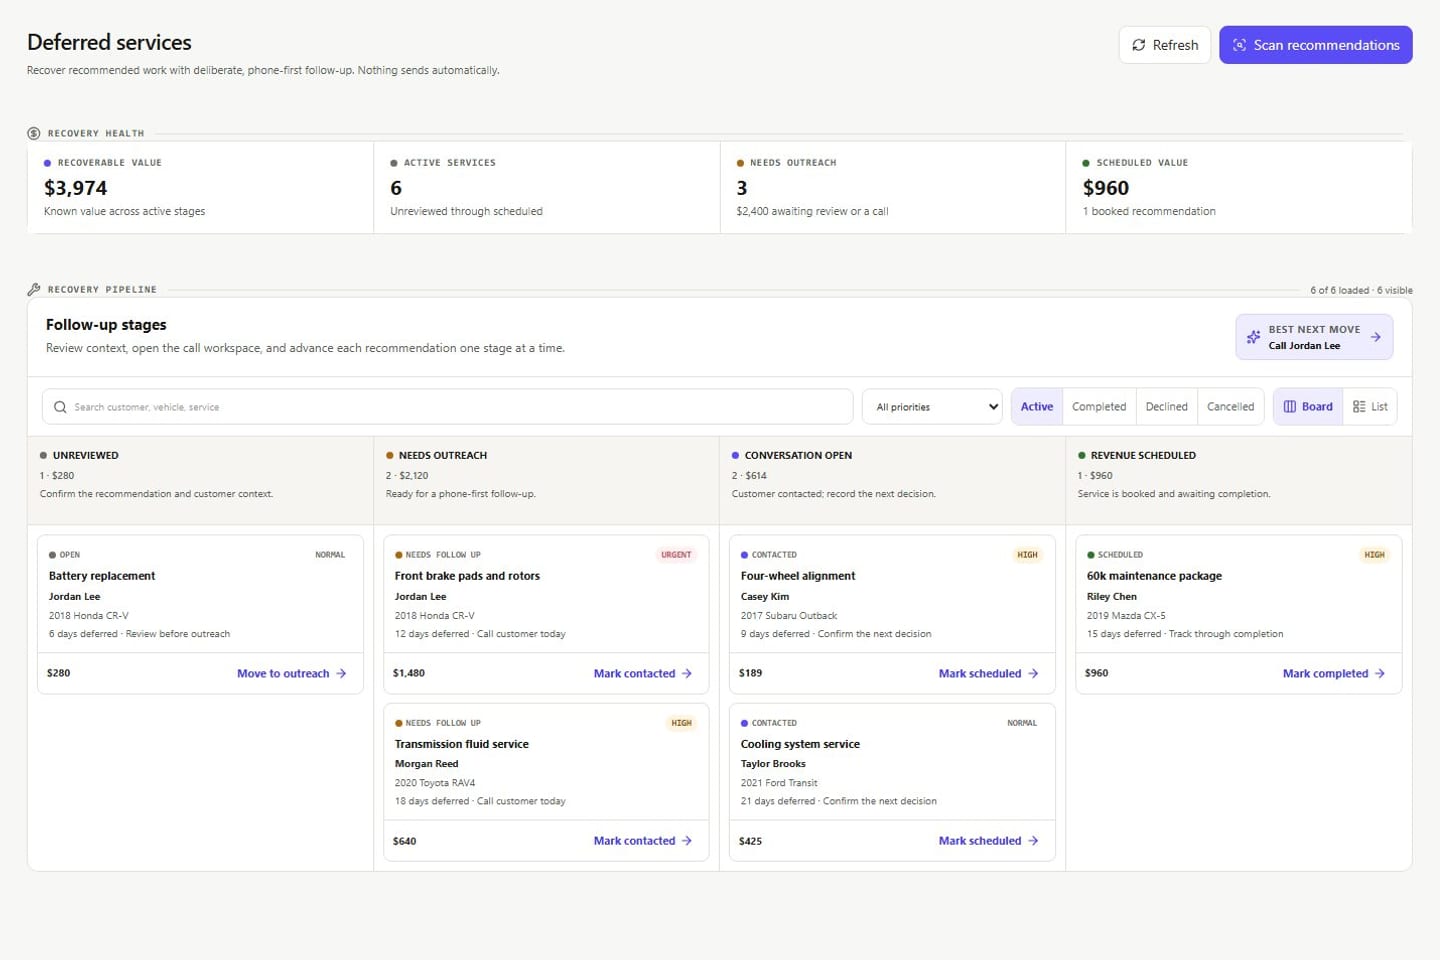The width and height of the screenshot is (1440, 960).
Task: Click Move to outreach on Battery replacement
Action: pyautogui.click(x=292, y=673)
